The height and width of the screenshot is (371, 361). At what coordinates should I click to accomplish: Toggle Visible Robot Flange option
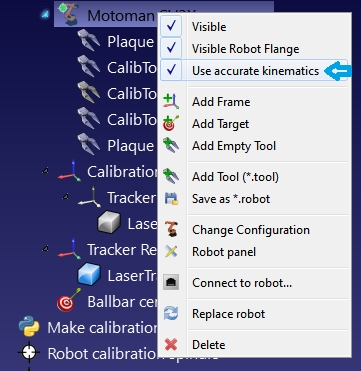(x=171, y=48)
